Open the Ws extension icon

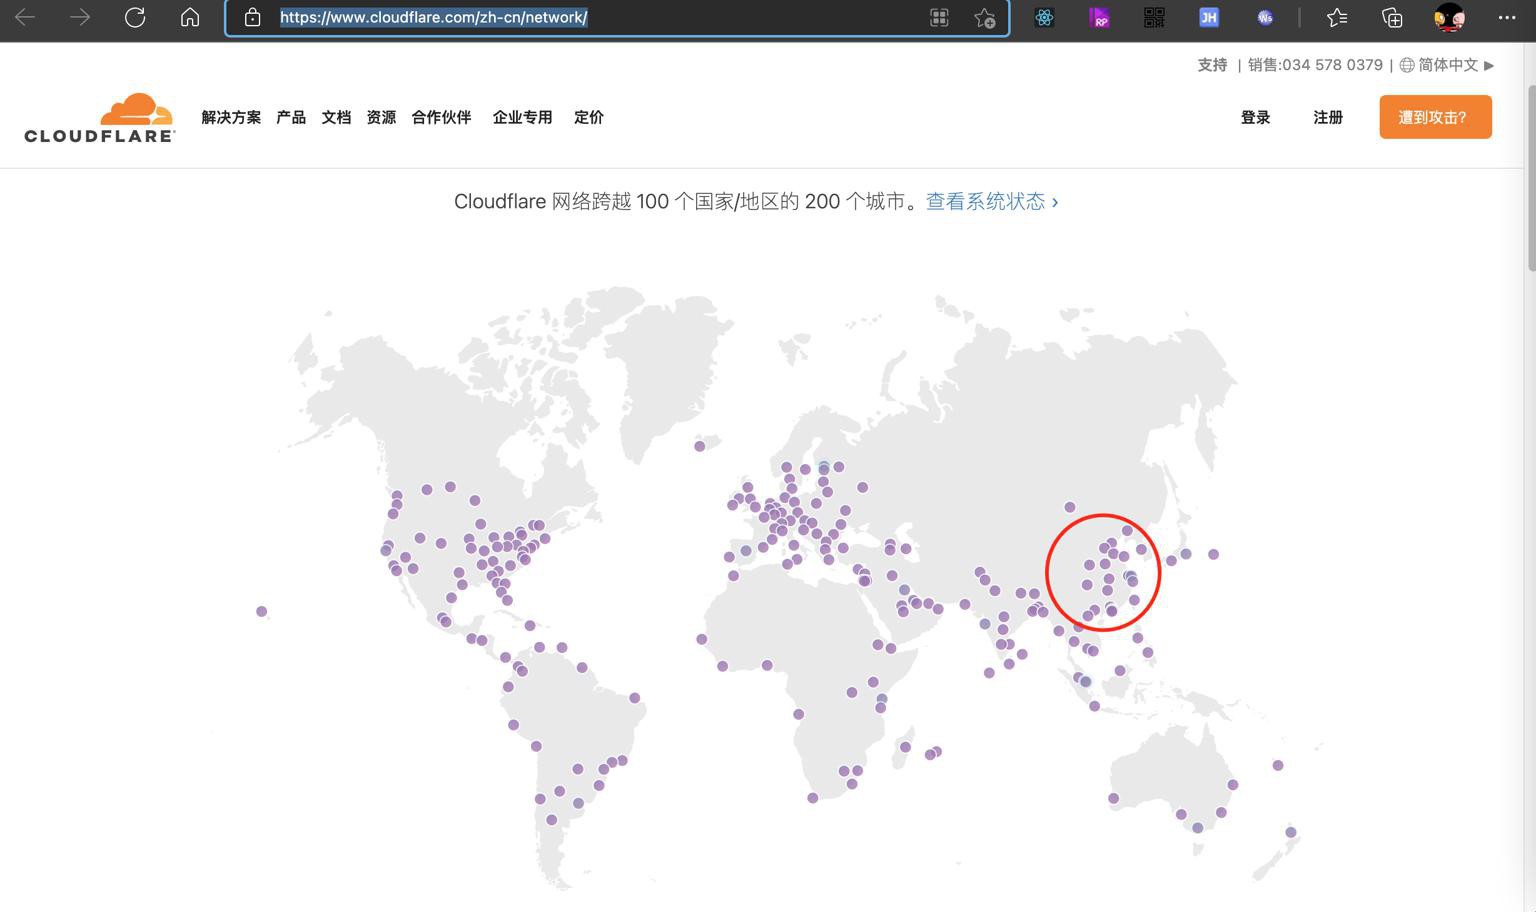(1265, 17)
